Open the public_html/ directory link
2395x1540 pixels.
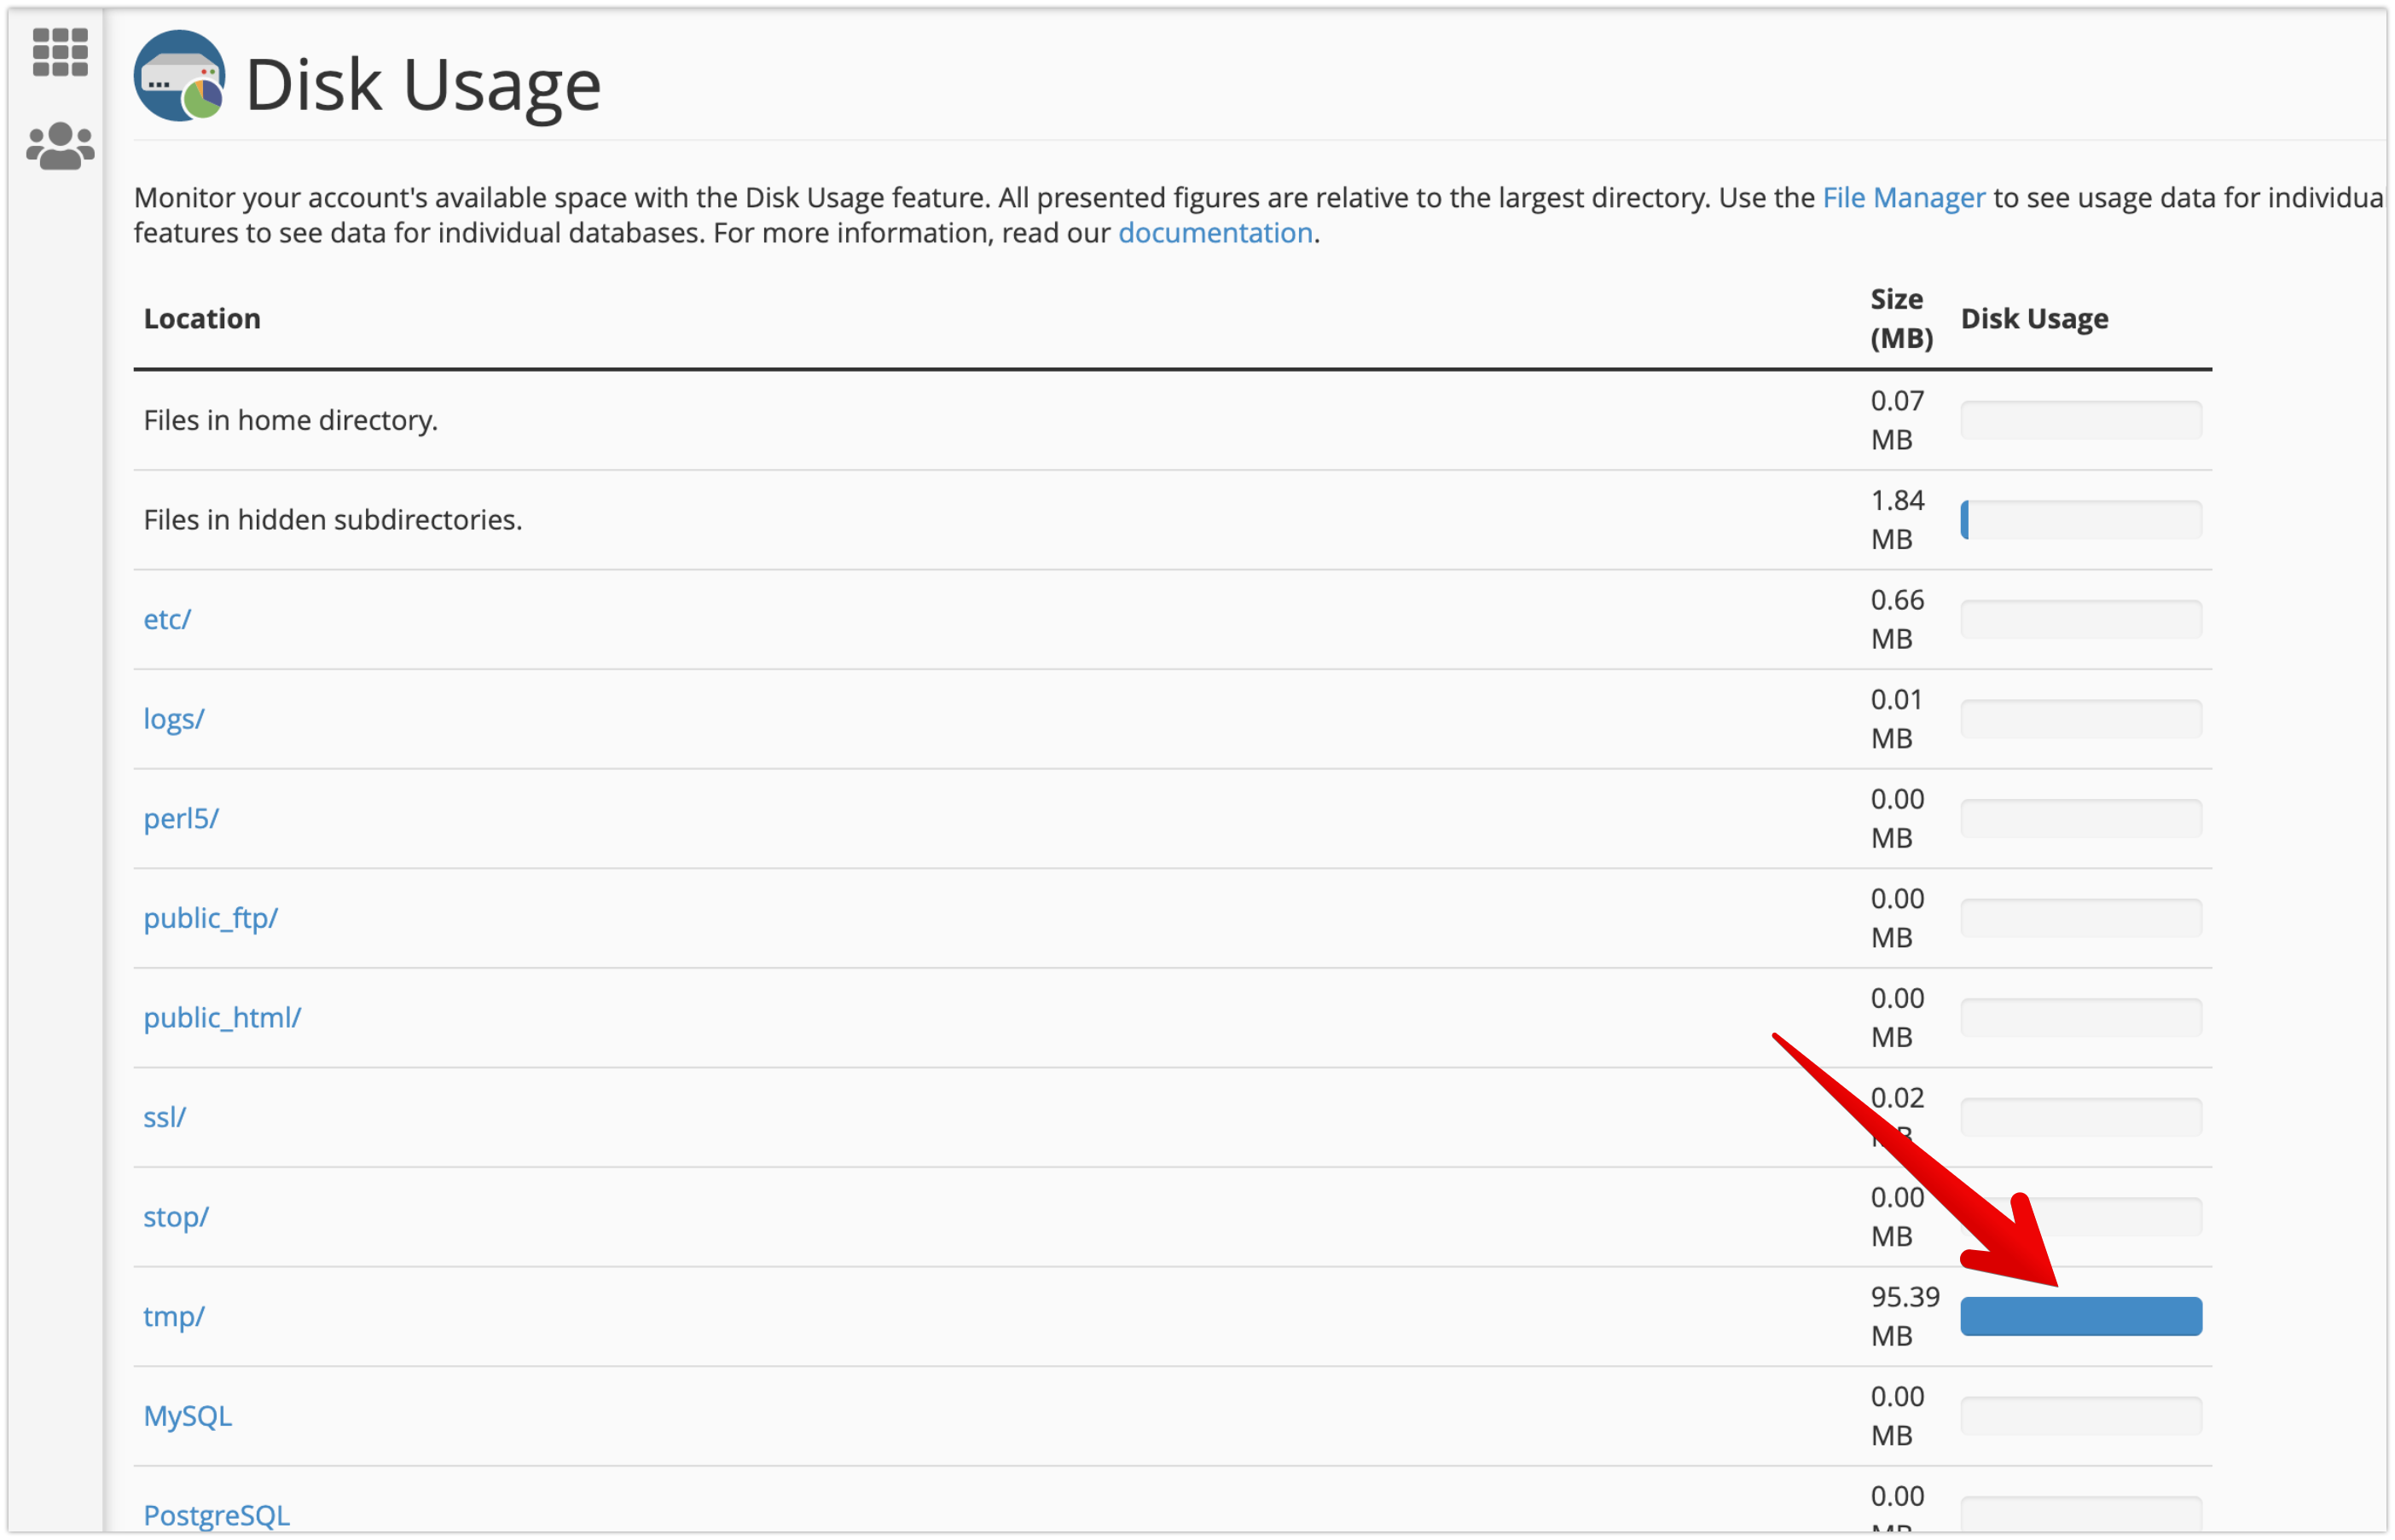tap(222, 1017)
